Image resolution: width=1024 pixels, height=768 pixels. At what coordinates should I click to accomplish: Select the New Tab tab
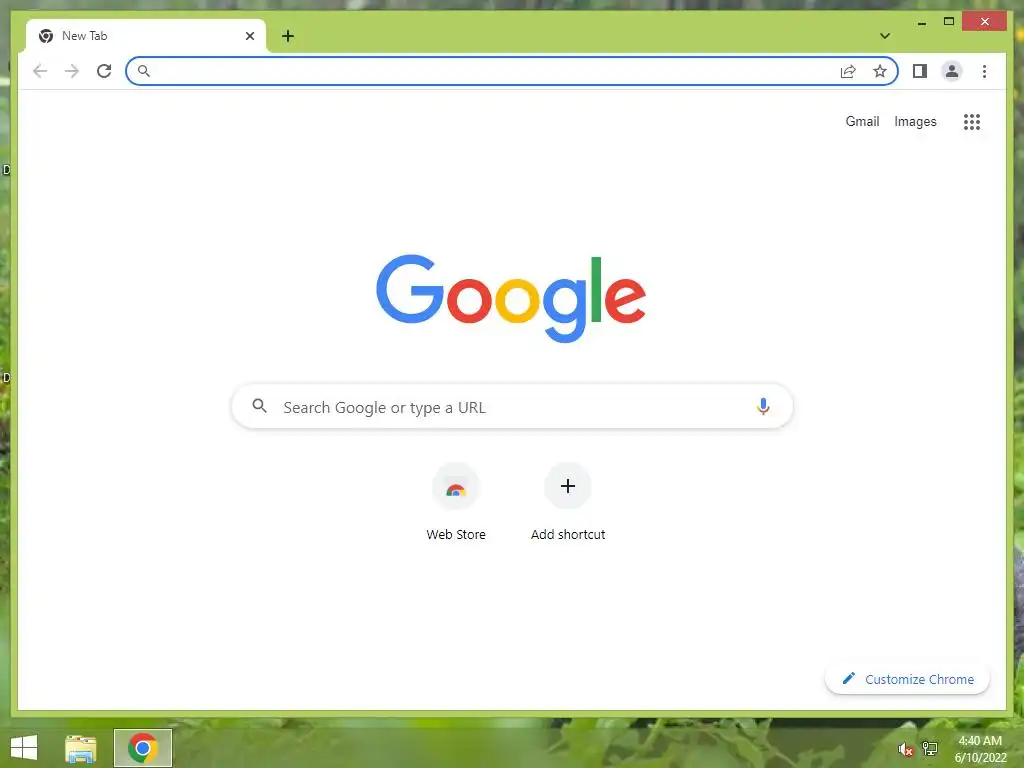[x=146, y=36]
